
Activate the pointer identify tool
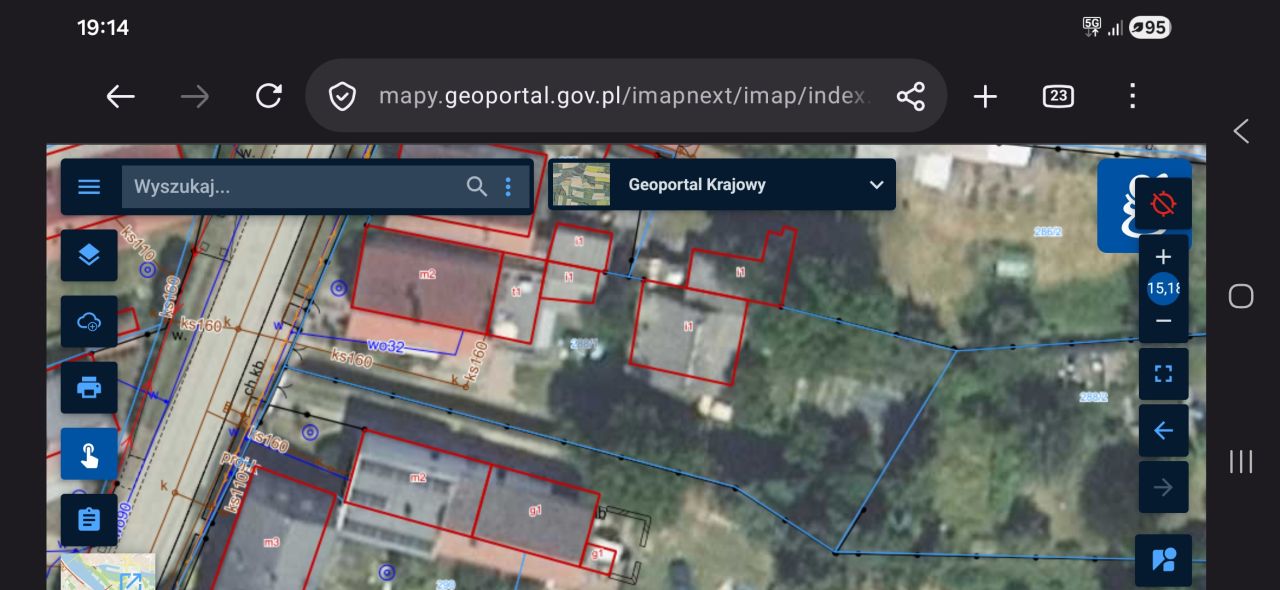pyautogui.click(x=89, y=454)
